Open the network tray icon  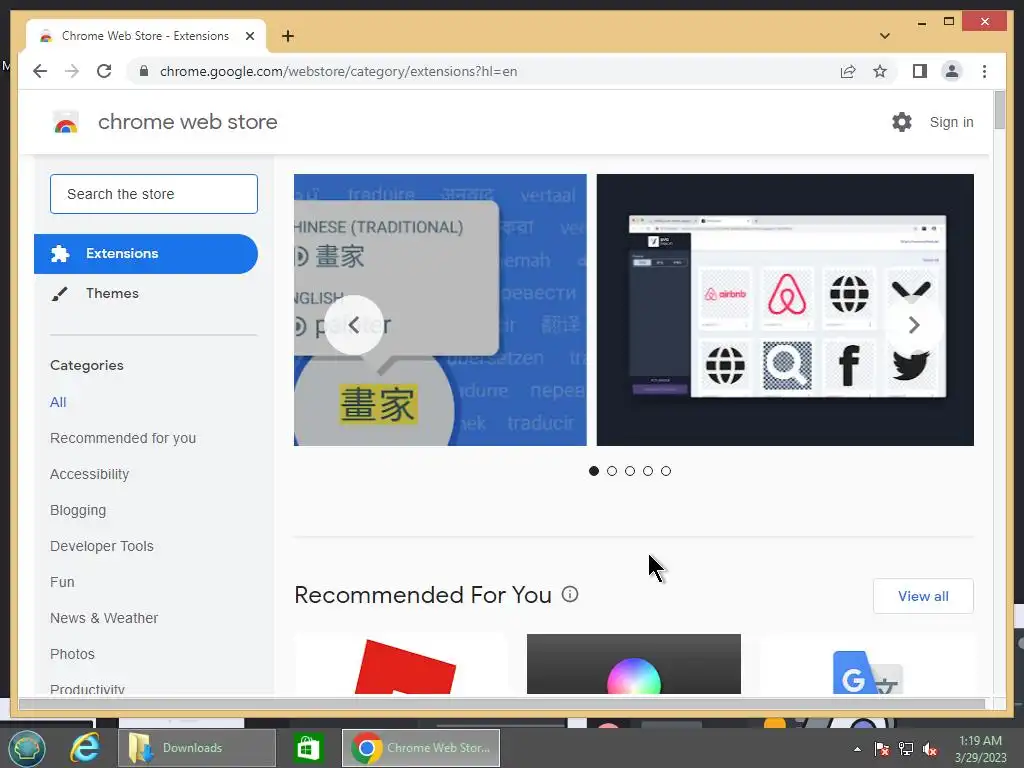[x=906, y=749]
